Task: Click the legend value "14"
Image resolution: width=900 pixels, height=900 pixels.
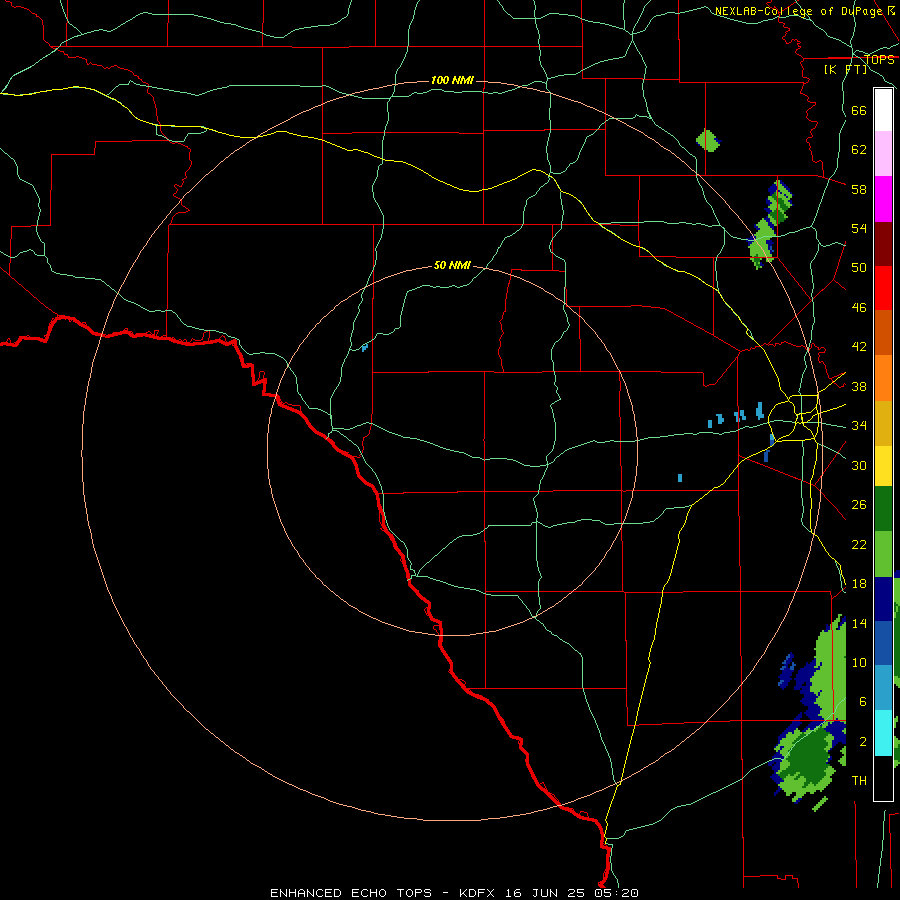Action: [x=859, y=623]
